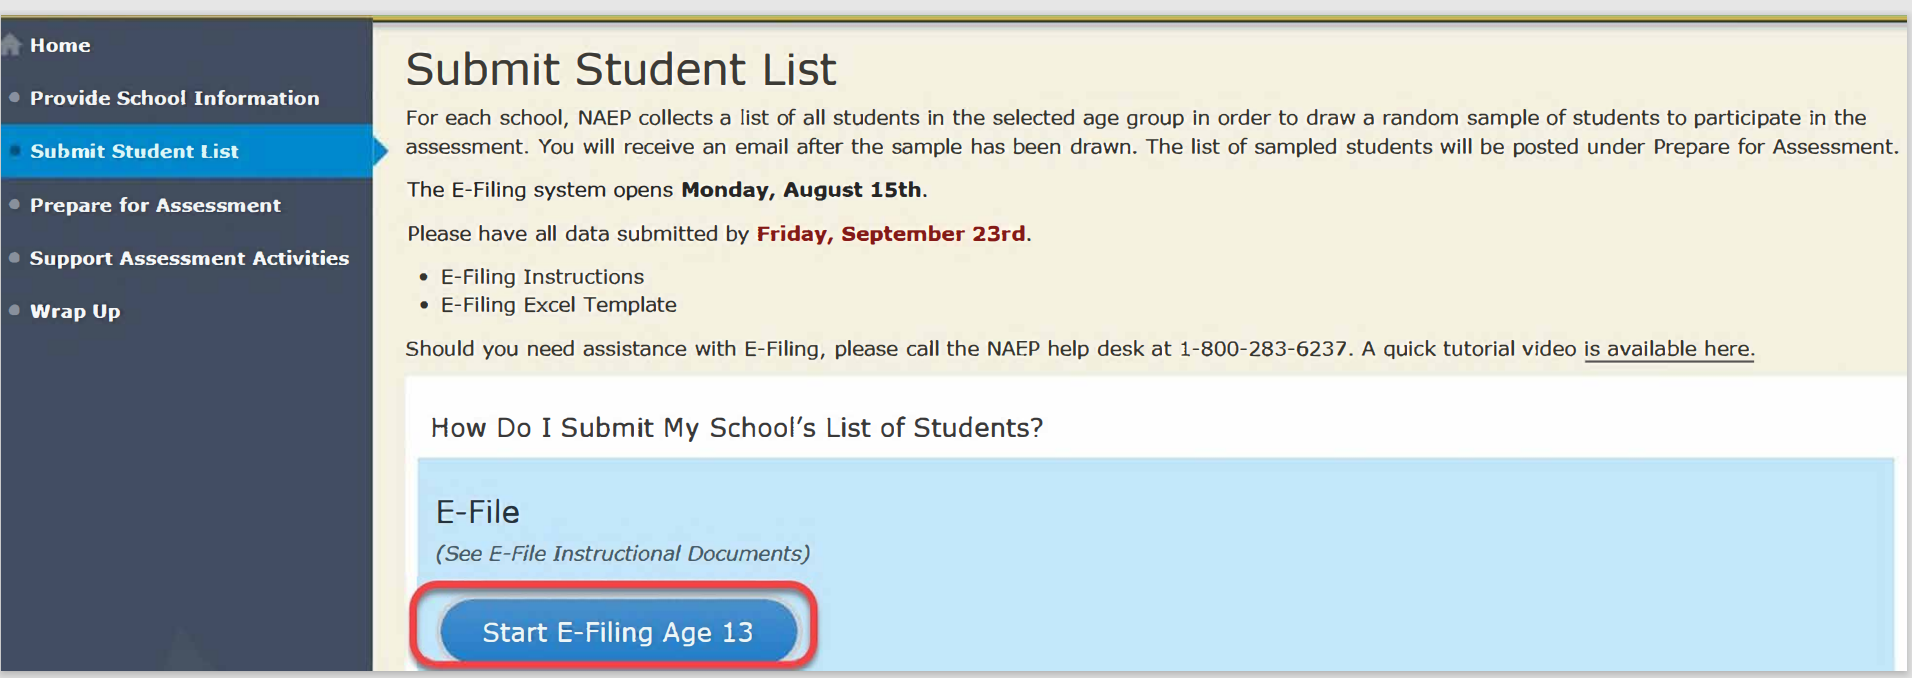Image resolution: width=1912 pixels, height=678 pixels.
Task: Navigate to Prepare for Assessment
Action: click(155, 205)
